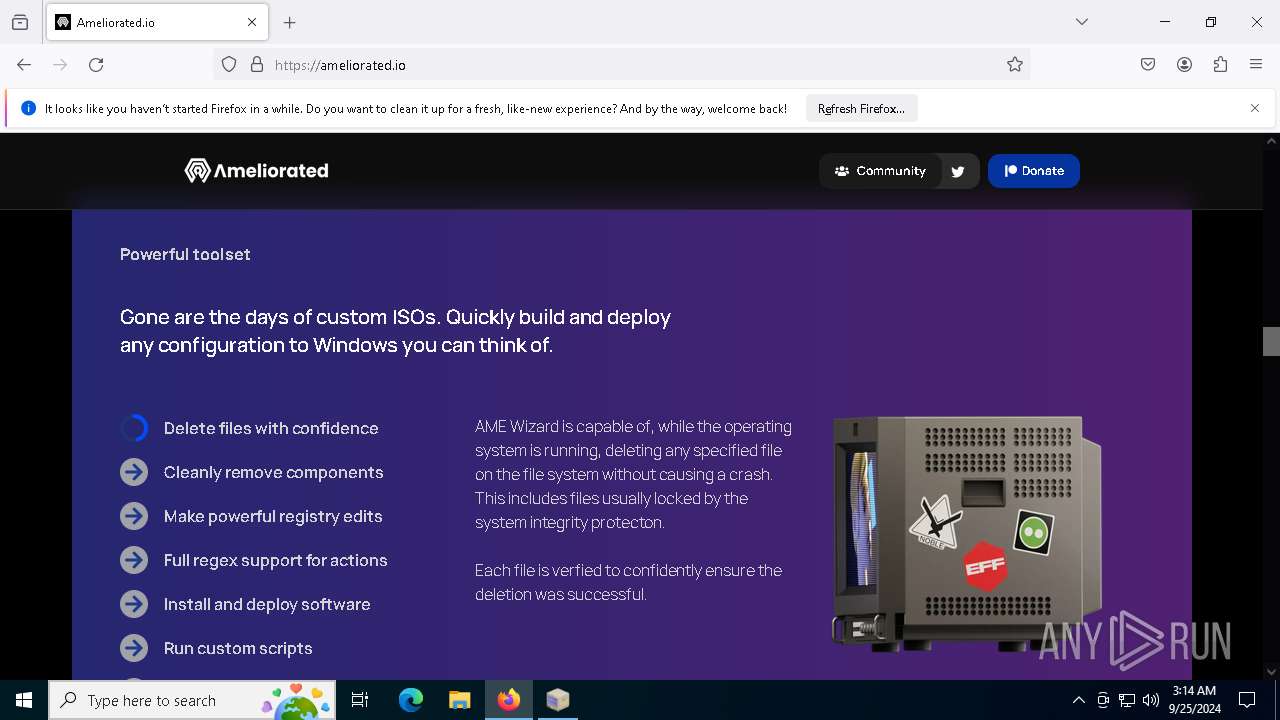
Task: Launch Microsoft Edge from taskbar
Action: pyautogui.click(x=411, y=700)
